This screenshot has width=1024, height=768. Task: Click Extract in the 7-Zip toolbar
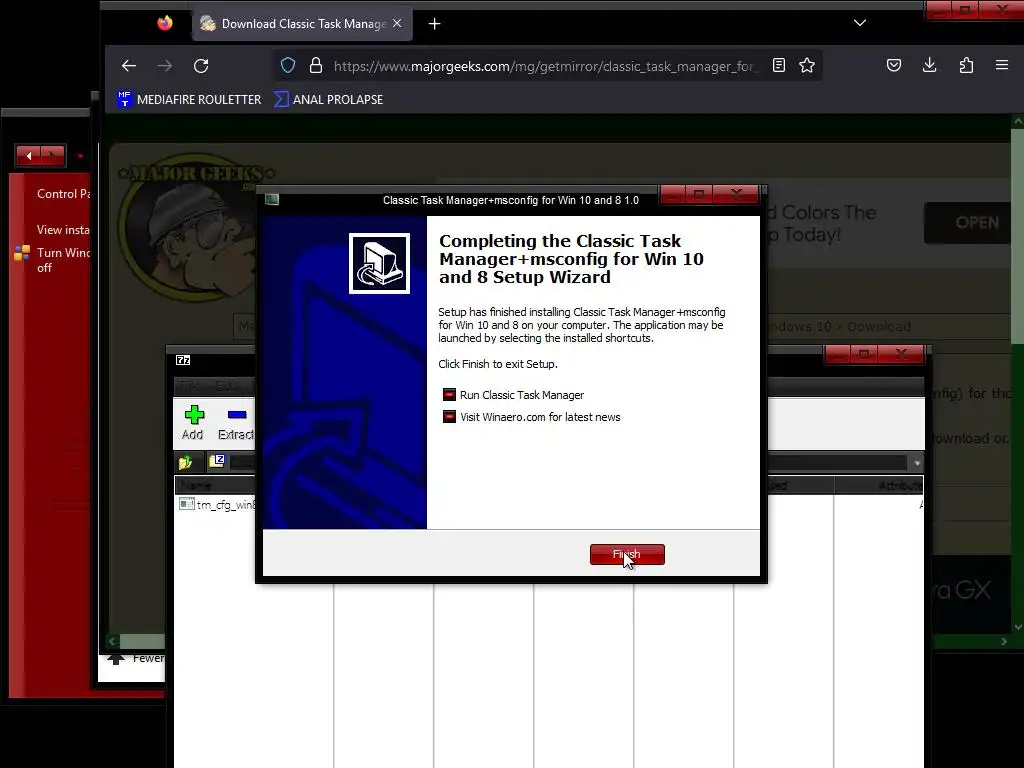click(236, 422)
